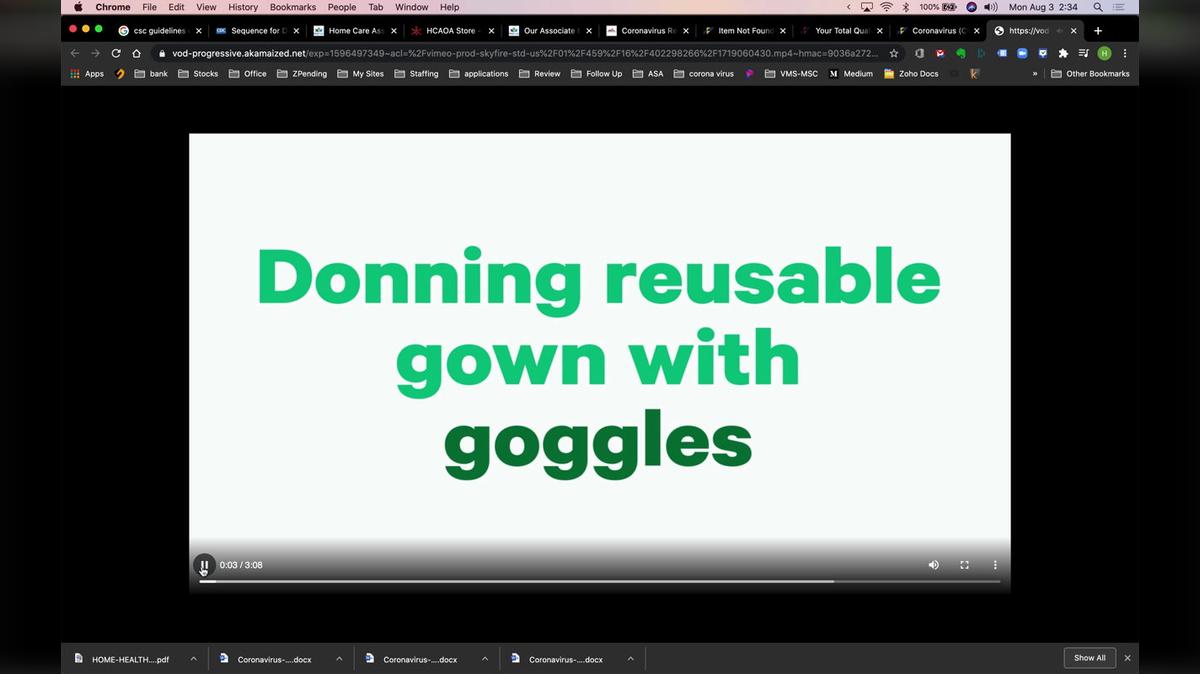Image resolution: width=1200 pixels, height=674 pixels.
Task: Click the video progress bar
Action: click(x=600, y=581)
